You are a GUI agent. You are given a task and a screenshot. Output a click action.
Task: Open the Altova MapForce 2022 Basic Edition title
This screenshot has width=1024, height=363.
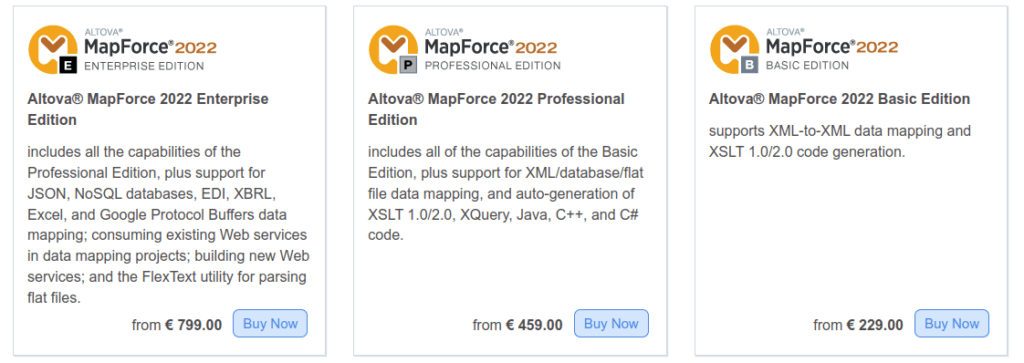tap(840, 99)
